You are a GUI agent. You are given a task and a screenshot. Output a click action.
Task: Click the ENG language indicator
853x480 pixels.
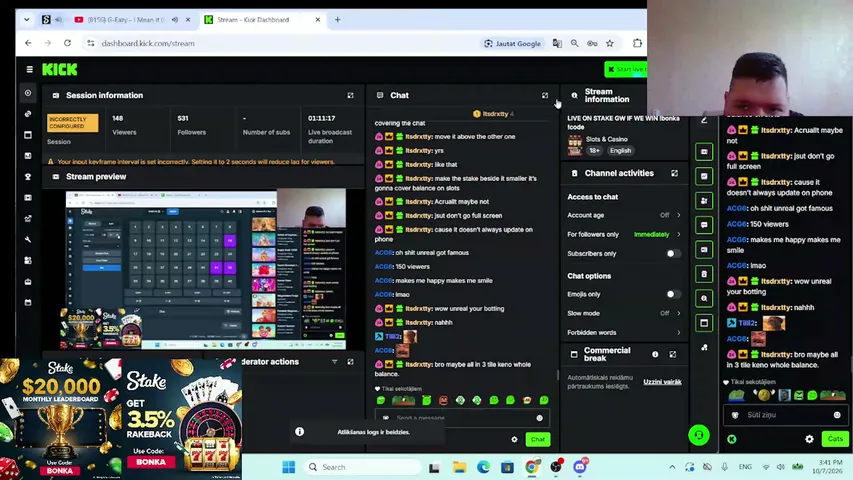pos(745,467)
